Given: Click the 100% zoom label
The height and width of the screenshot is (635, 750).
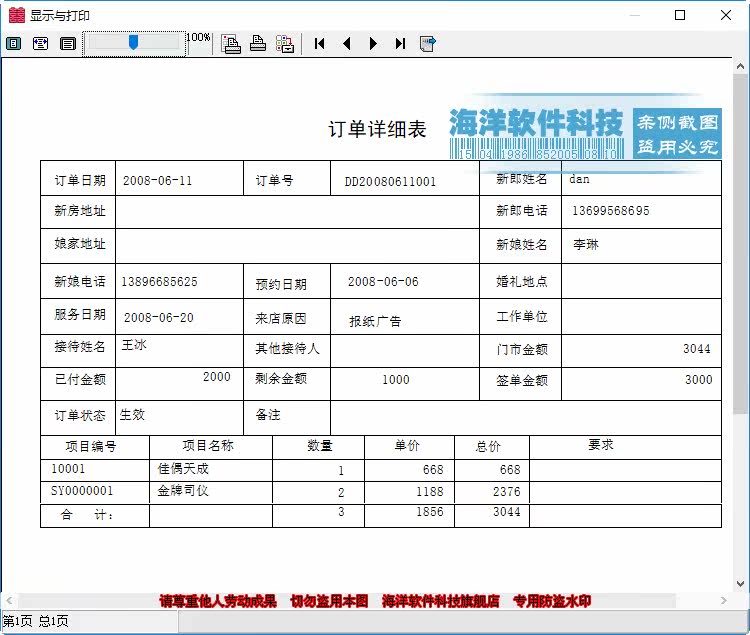Looking at the screenshot, I should [x=199, y=37].
